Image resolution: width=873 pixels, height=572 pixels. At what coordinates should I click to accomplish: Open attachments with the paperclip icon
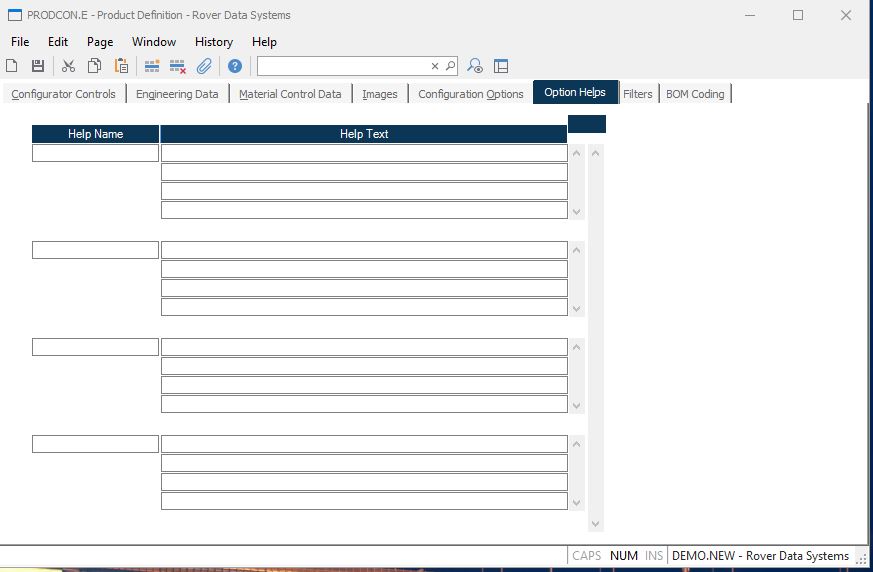(204, 66)
